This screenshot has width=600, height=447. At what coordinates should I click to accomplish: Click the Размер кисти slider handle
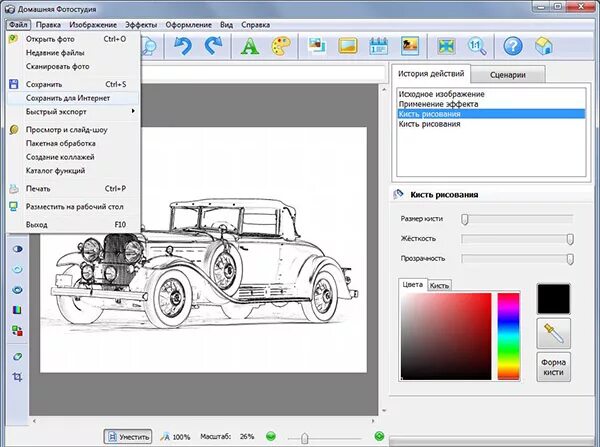tap(465, 219)
